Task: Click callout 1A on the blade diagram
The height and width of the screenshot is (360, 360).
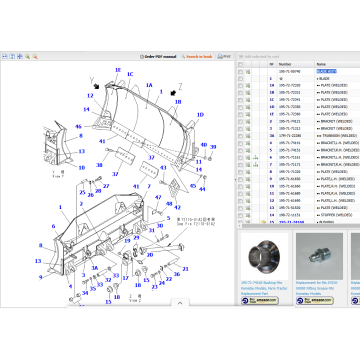Action: tap(149, 85)
